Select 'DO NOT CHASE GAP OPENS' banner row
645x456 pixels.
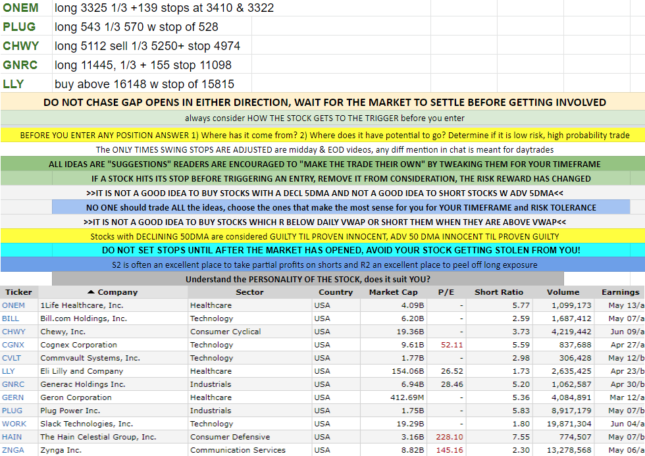coord(322,102)
